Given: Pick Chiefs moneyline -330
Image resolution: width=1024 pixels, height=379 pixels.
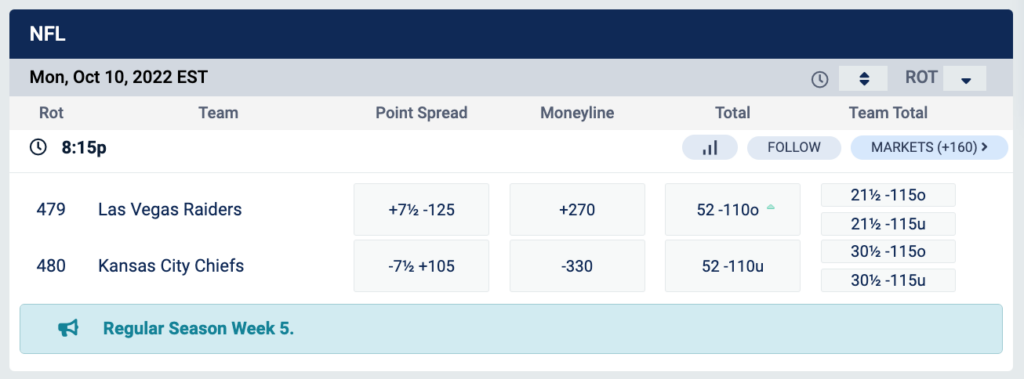Looking at the screenshot, I should click(x=577, y=266).
